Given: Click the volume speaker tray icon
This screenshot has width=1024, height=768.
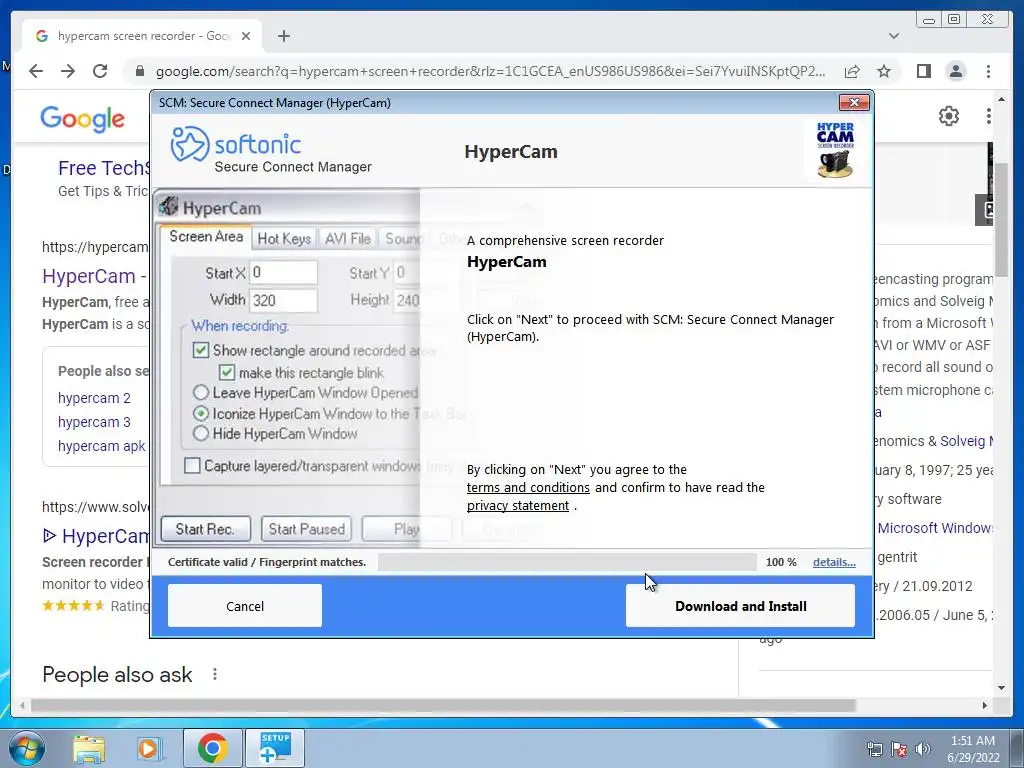Looking at the screenshot, I should click(923, 749).
